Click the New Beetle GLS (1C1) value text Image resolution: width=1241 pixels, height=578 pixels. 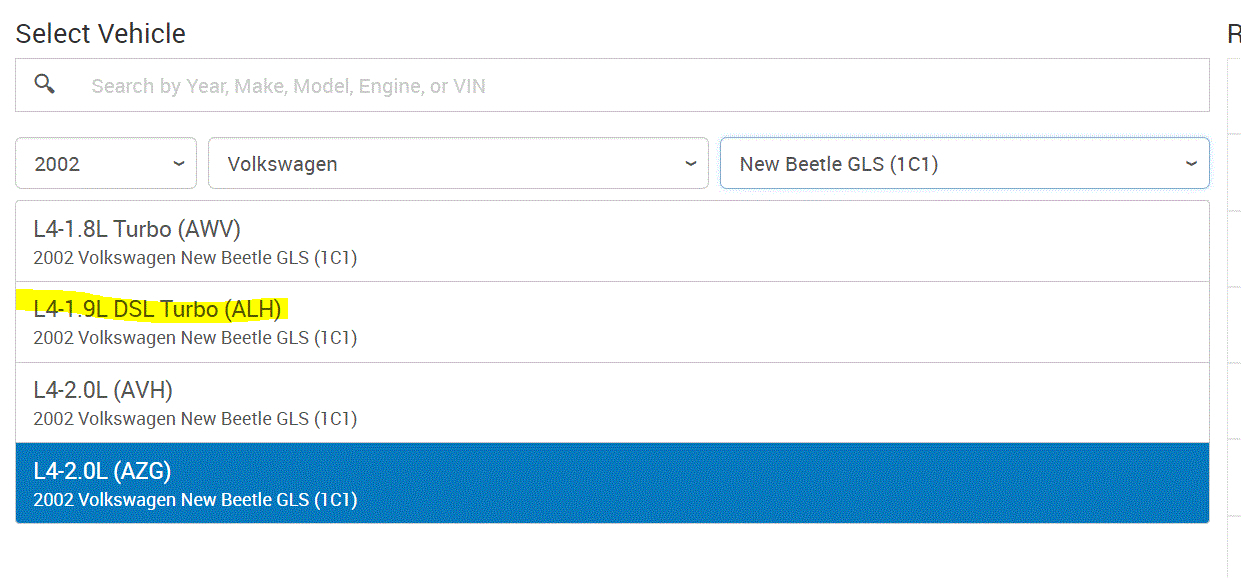tap(838, 164)
